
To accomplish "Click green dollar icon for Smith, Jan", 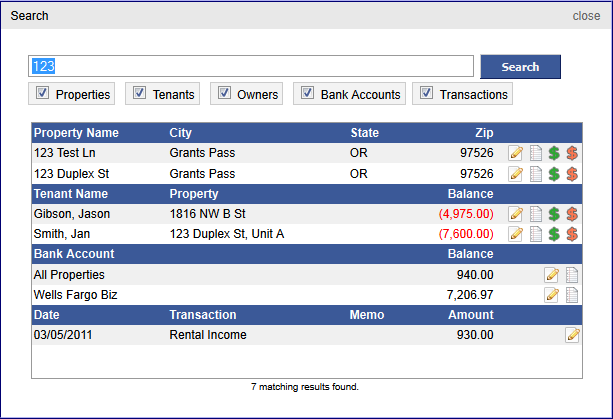I will (x=553, y=234).
